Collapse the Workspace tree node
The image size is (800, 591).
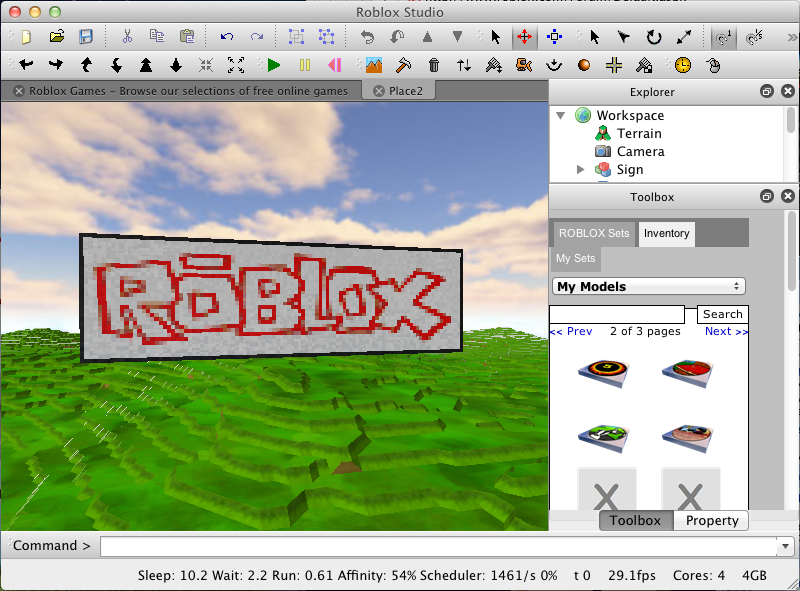(561, 115)
